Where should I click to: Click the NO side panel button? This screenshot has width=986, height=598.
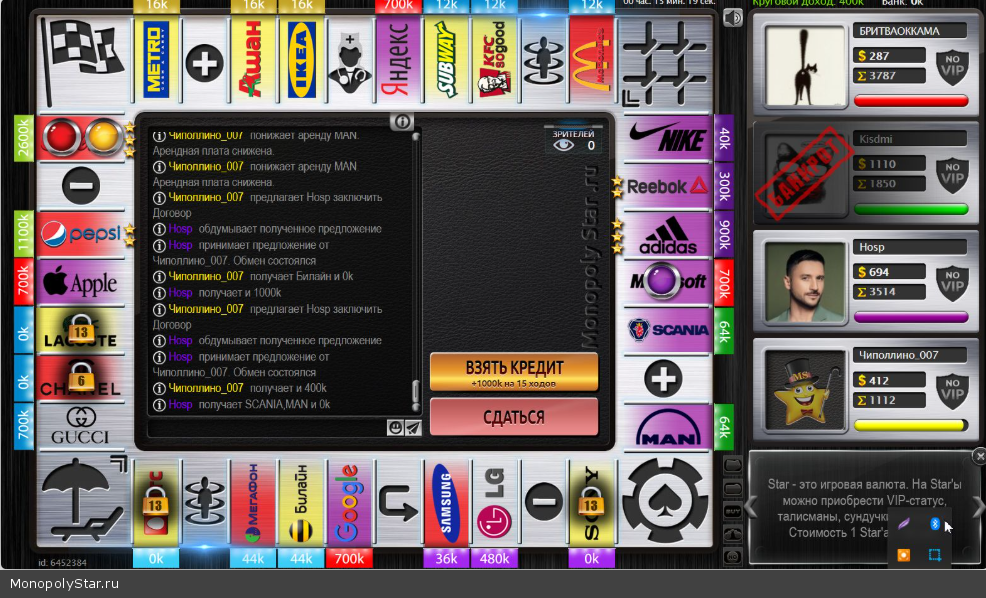click(733, 556)
